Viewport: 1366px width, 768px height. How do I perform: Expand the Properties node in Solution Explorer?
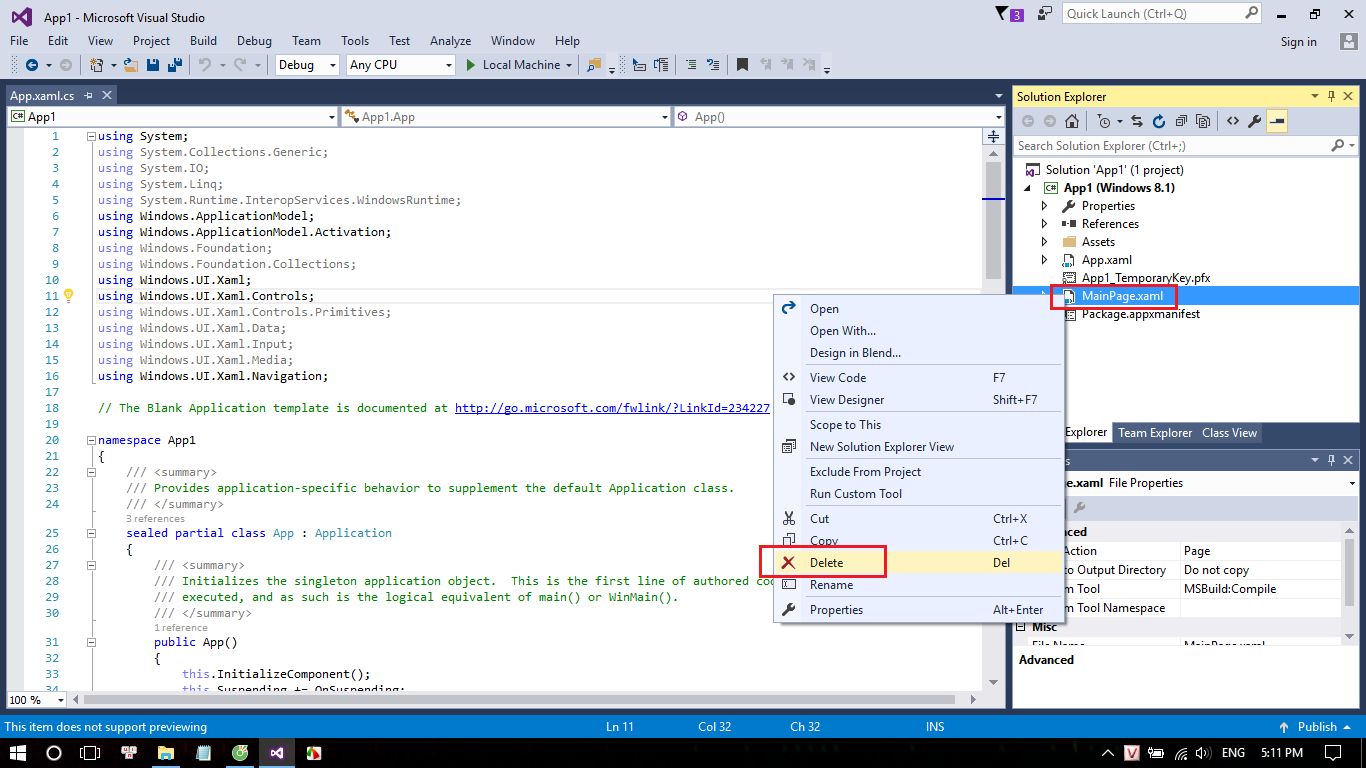click(1045, 206)
